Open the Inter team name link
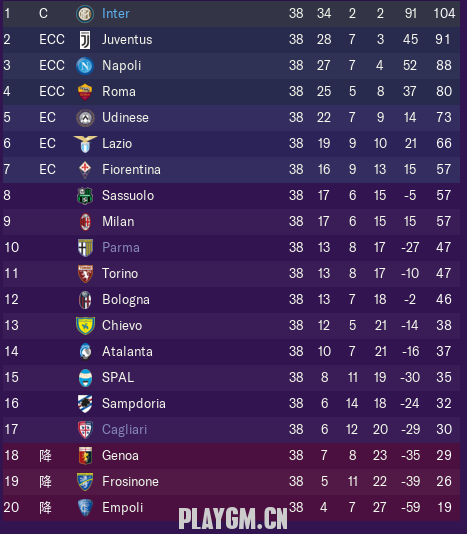The width and height of the screenshot is (467, 534). [x=116, y=14]
